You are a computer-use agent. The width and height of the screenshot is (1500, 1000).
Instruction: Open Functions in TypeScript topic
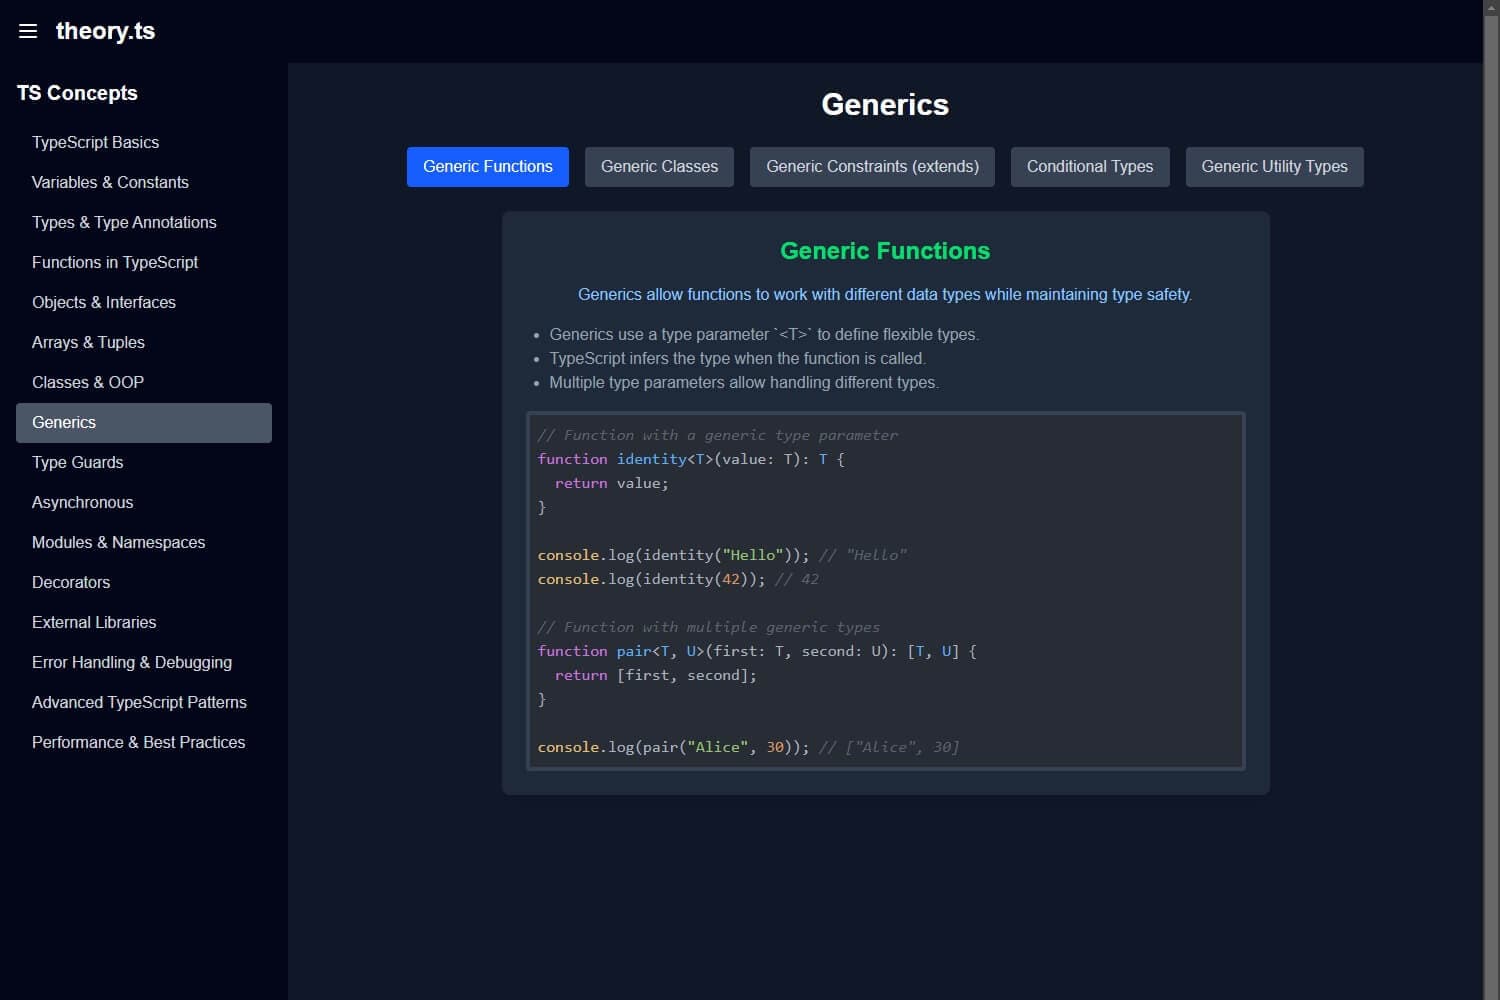point(144,263)
